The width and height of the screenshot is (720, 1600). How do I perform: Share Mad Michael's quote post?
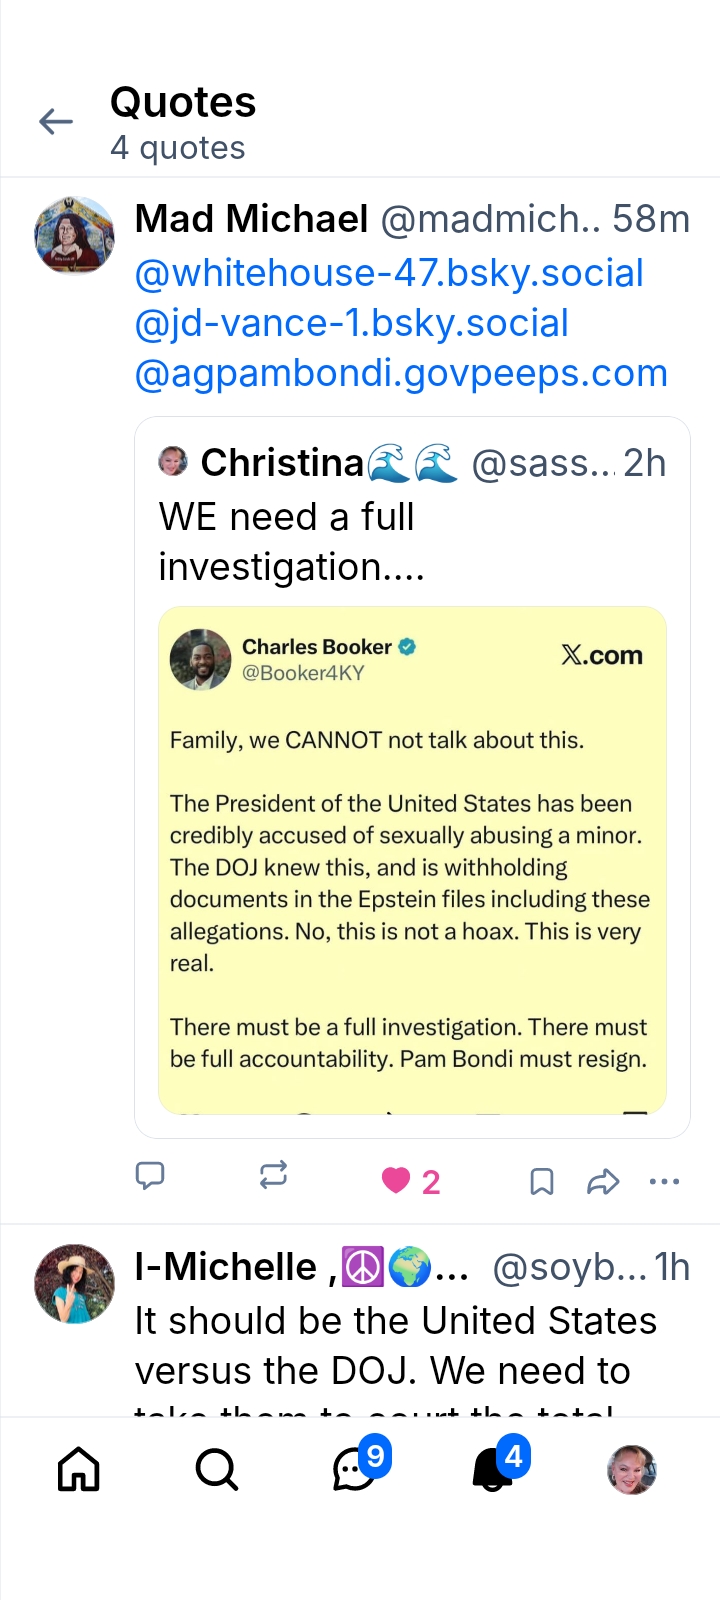click(x=603, y=1182)
